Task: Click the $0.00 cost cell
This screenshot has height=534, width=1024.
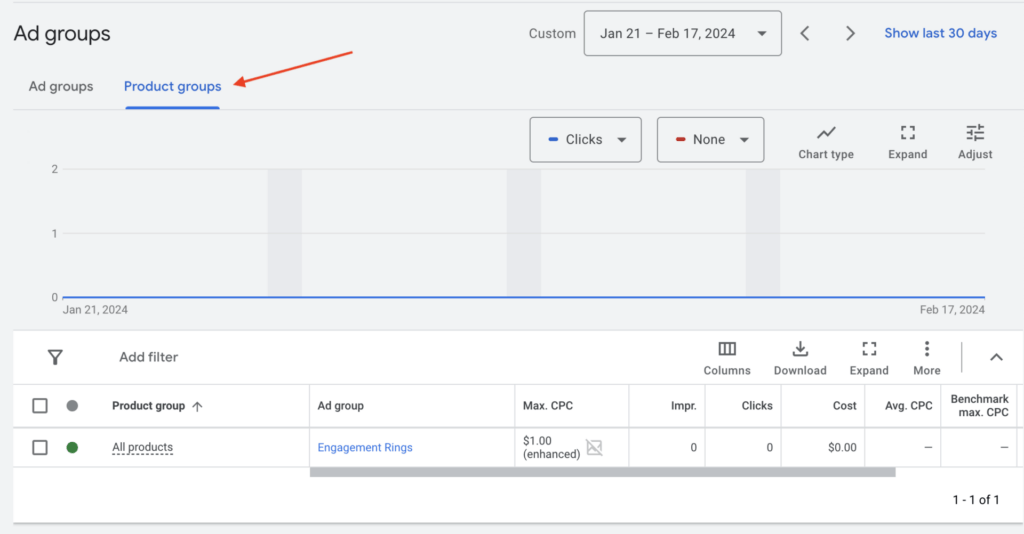Action: click(842, 447)
